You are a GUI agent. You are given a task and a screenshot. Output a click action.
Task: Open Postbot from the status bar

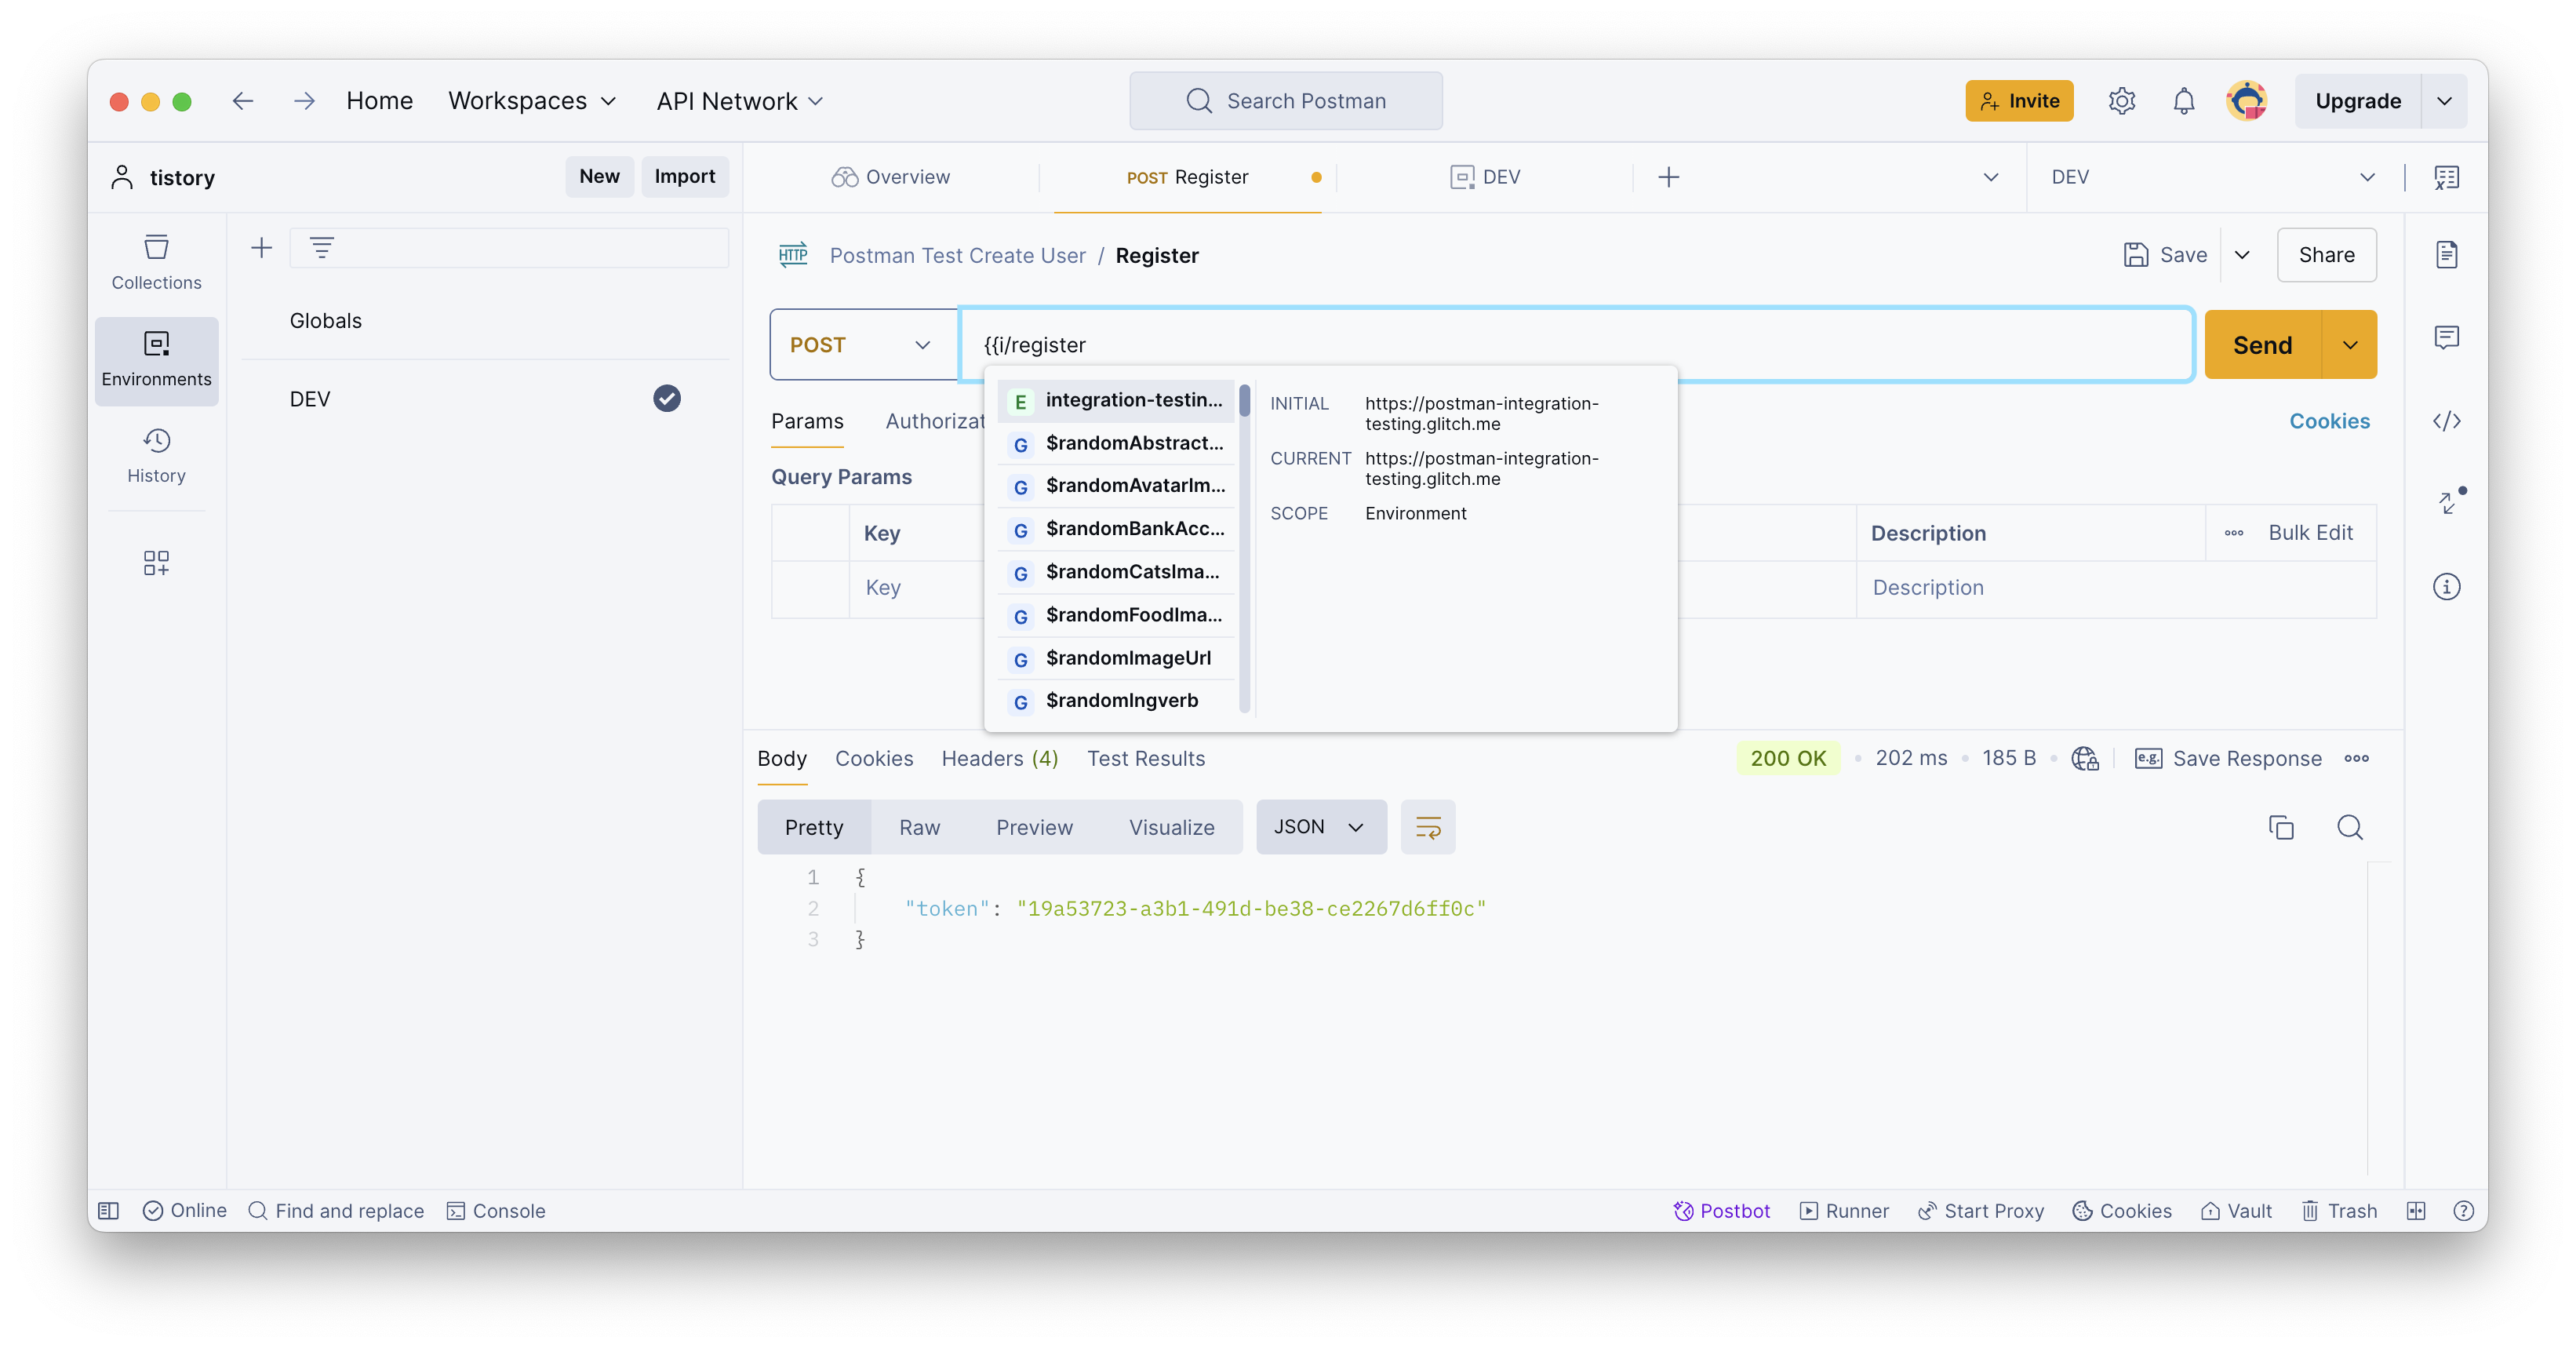click(x=1721, y=1211)
